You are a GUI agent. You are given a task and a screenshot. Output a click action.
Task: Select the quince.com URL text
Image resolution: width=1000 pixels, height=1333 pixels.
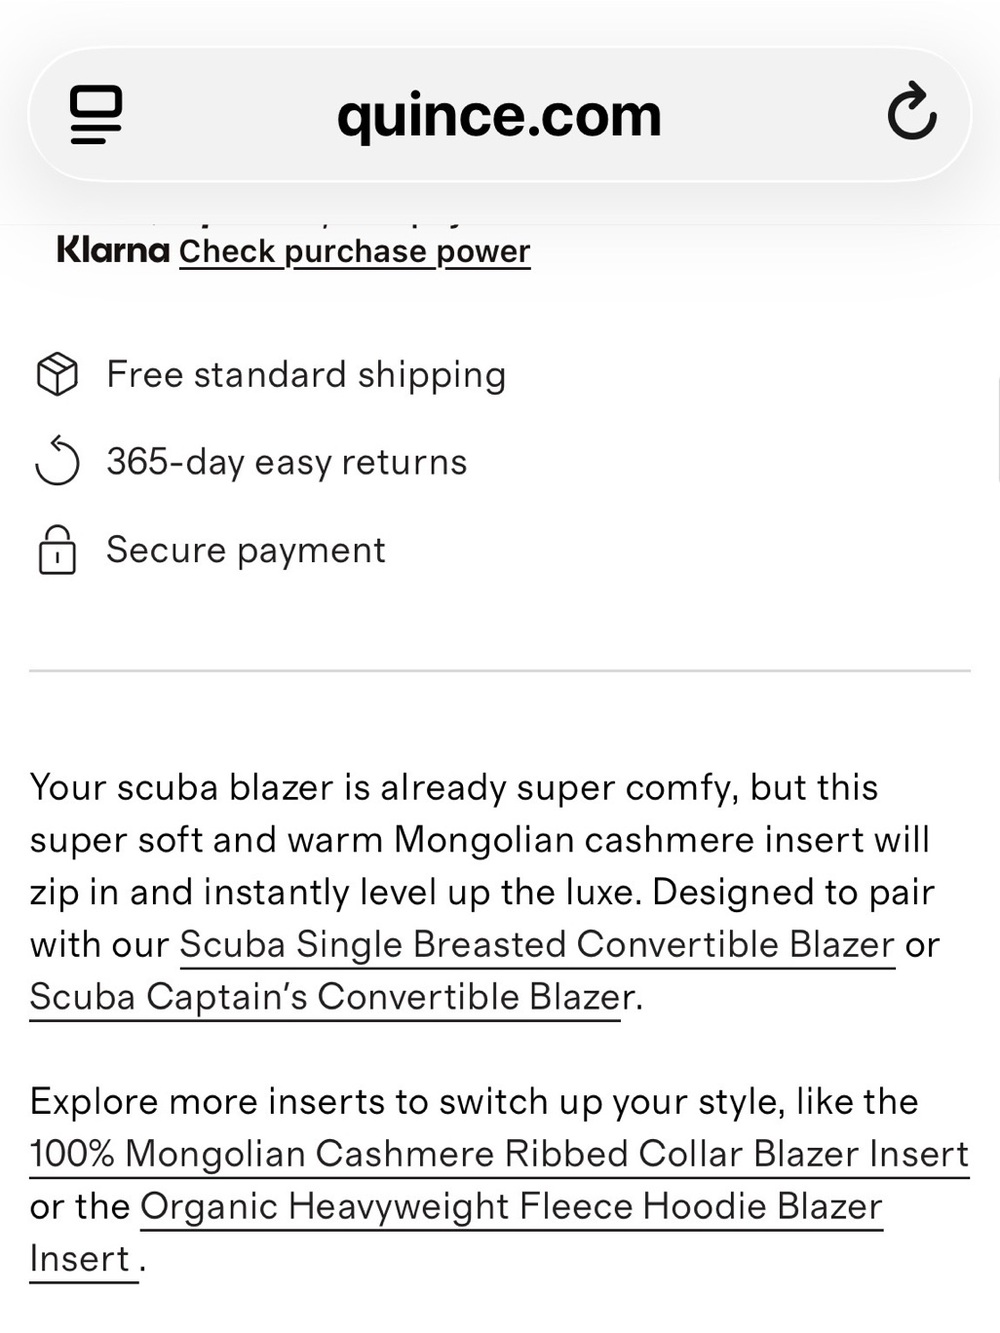point(499,115)
